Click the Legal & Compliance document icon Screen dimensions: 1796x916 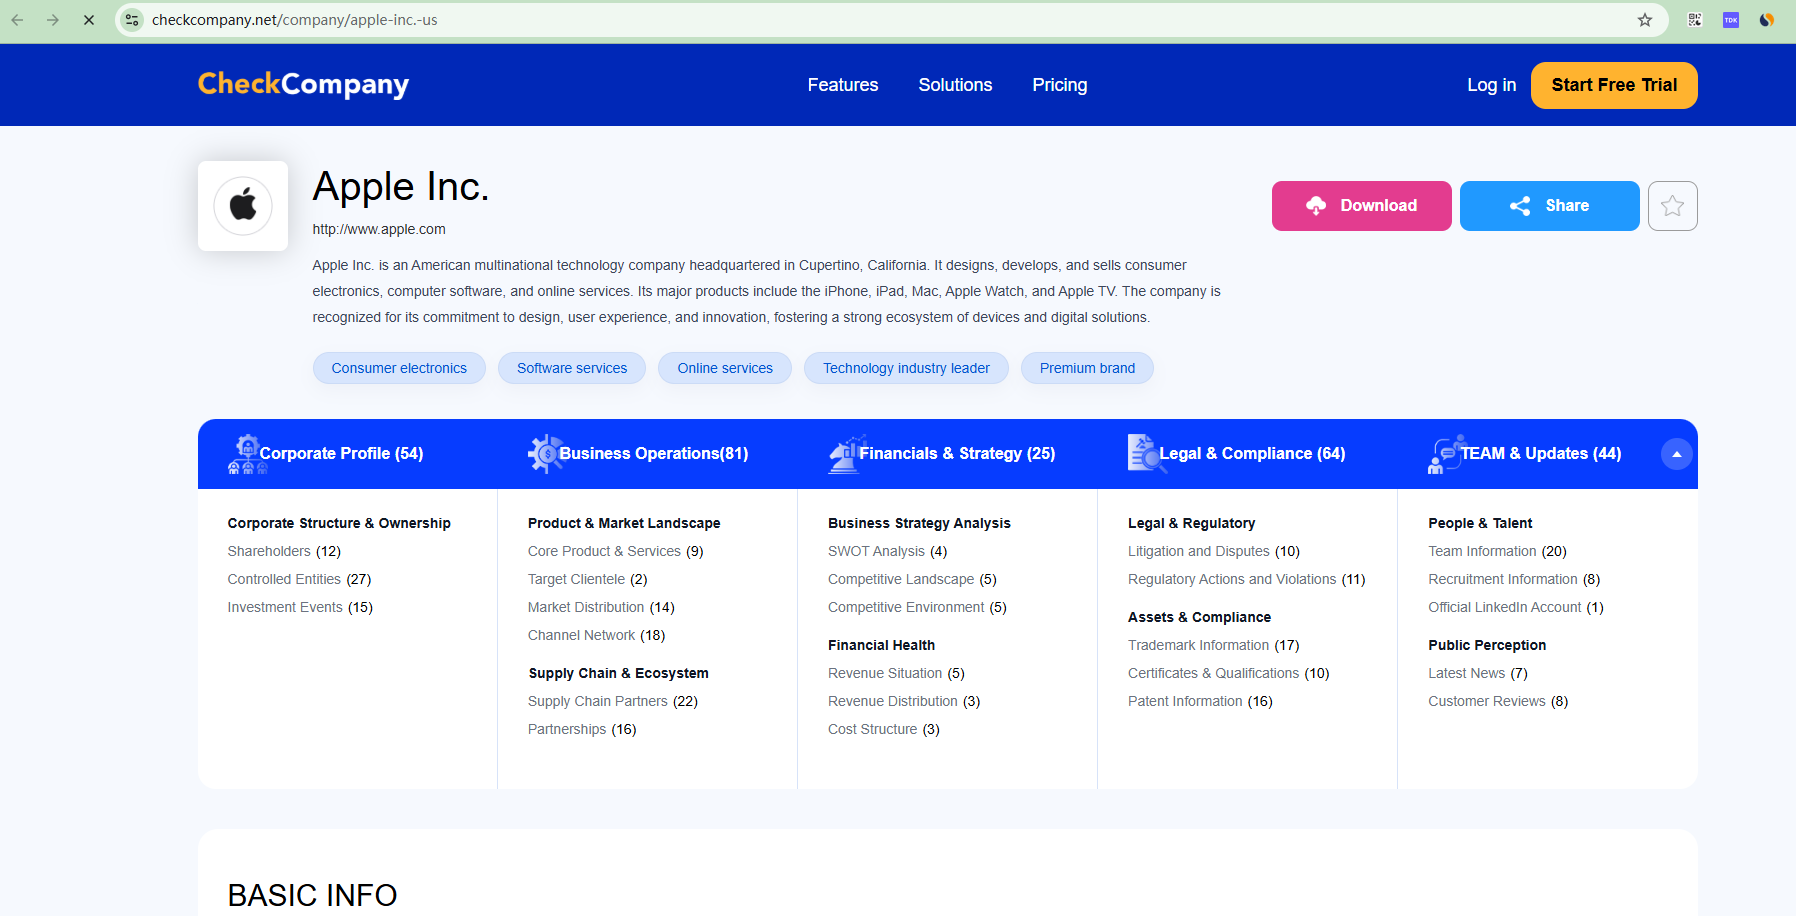1143,453
